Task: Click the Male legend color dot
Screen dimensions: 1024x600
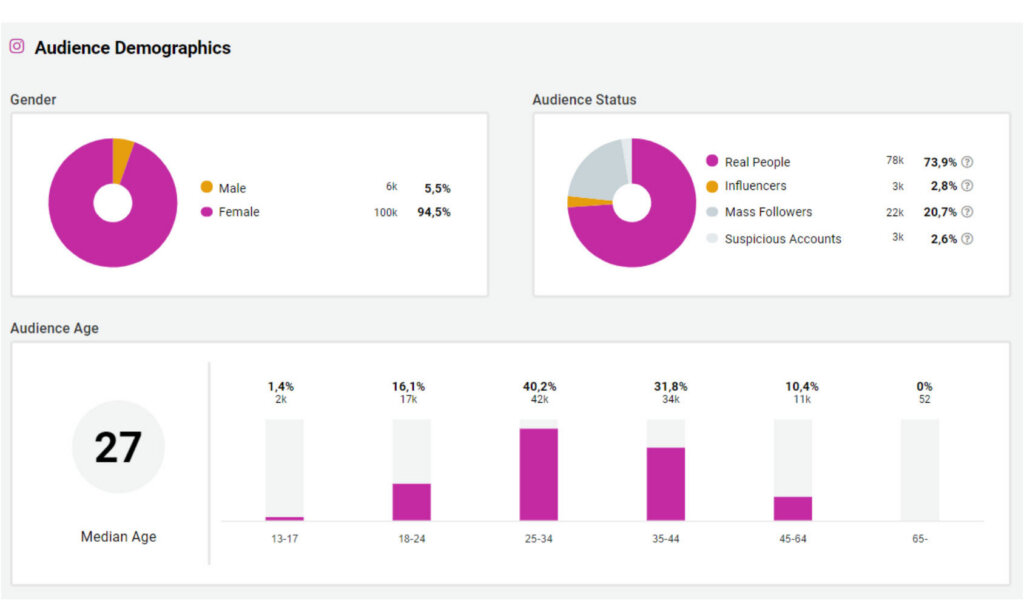Action: tap(207, 187)
